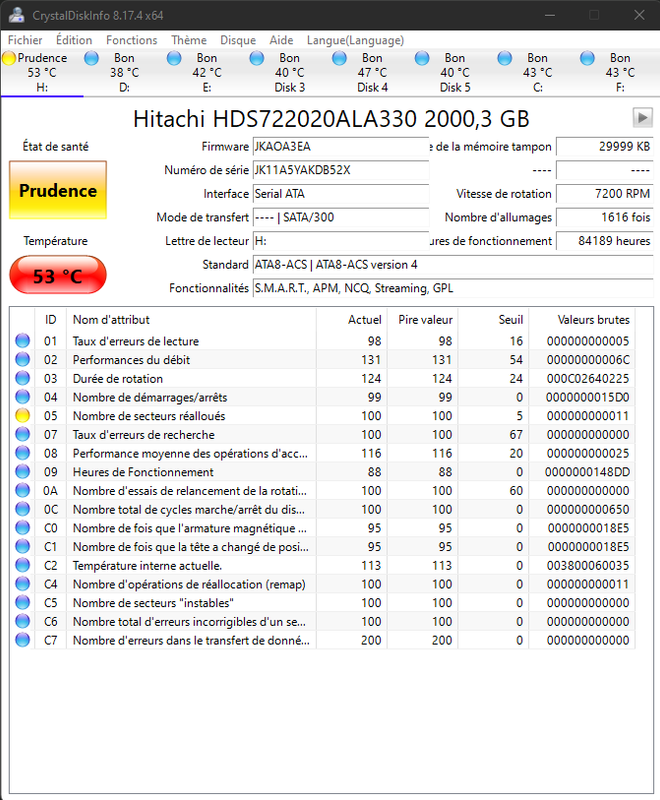Screen dimensions: 660x800
Task: Open the Thème menu
Action: click(x=189, y=40)
